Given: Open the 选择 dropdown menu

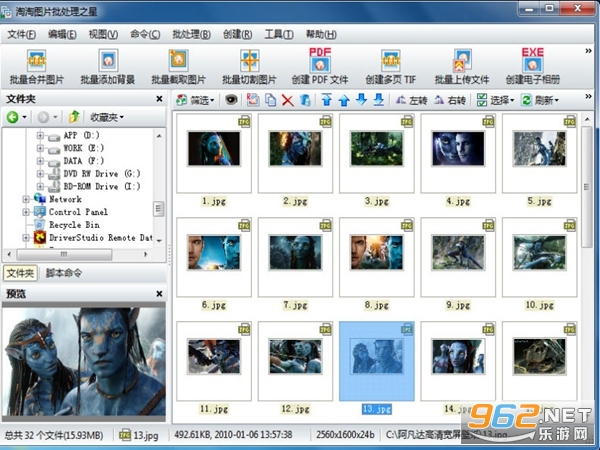Looking at the screenshot, I should pos(496,101).
